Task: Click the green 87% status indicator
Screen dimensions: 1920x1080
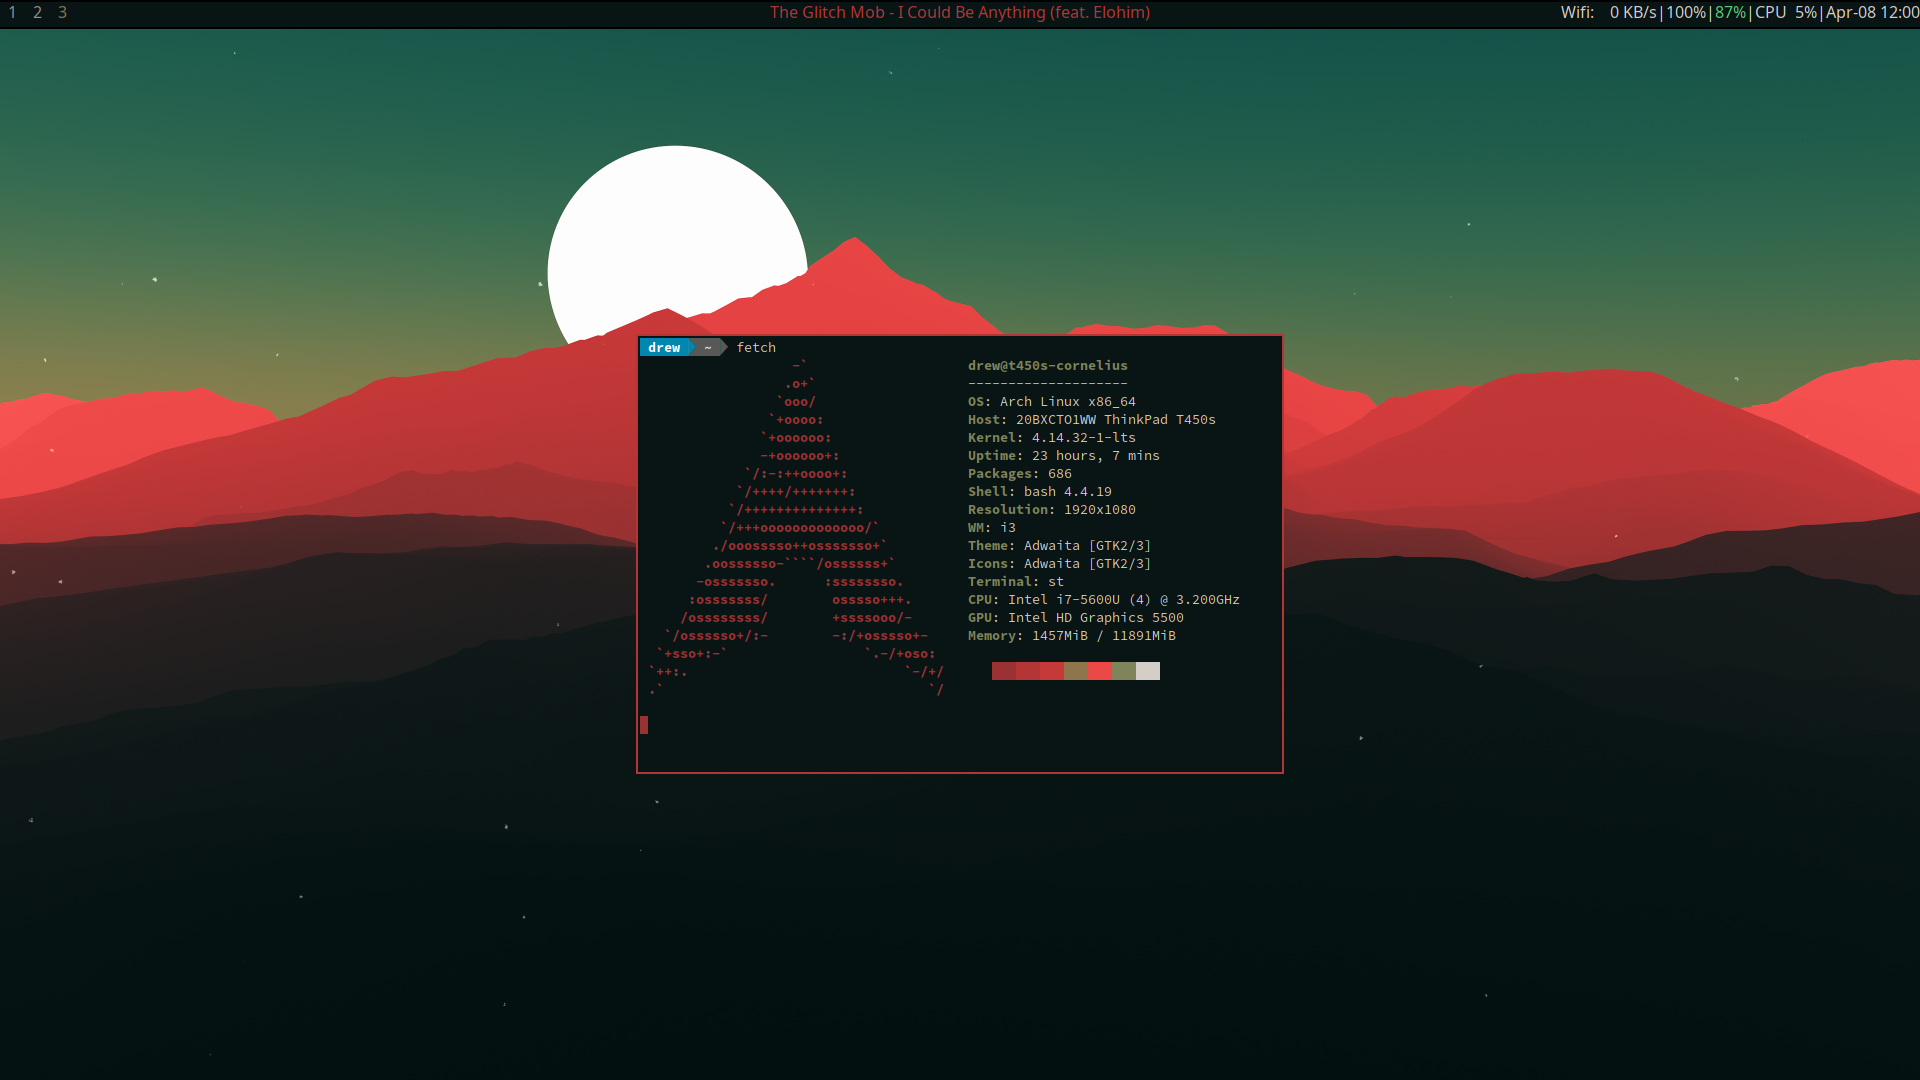Action: pos(1730,13)
